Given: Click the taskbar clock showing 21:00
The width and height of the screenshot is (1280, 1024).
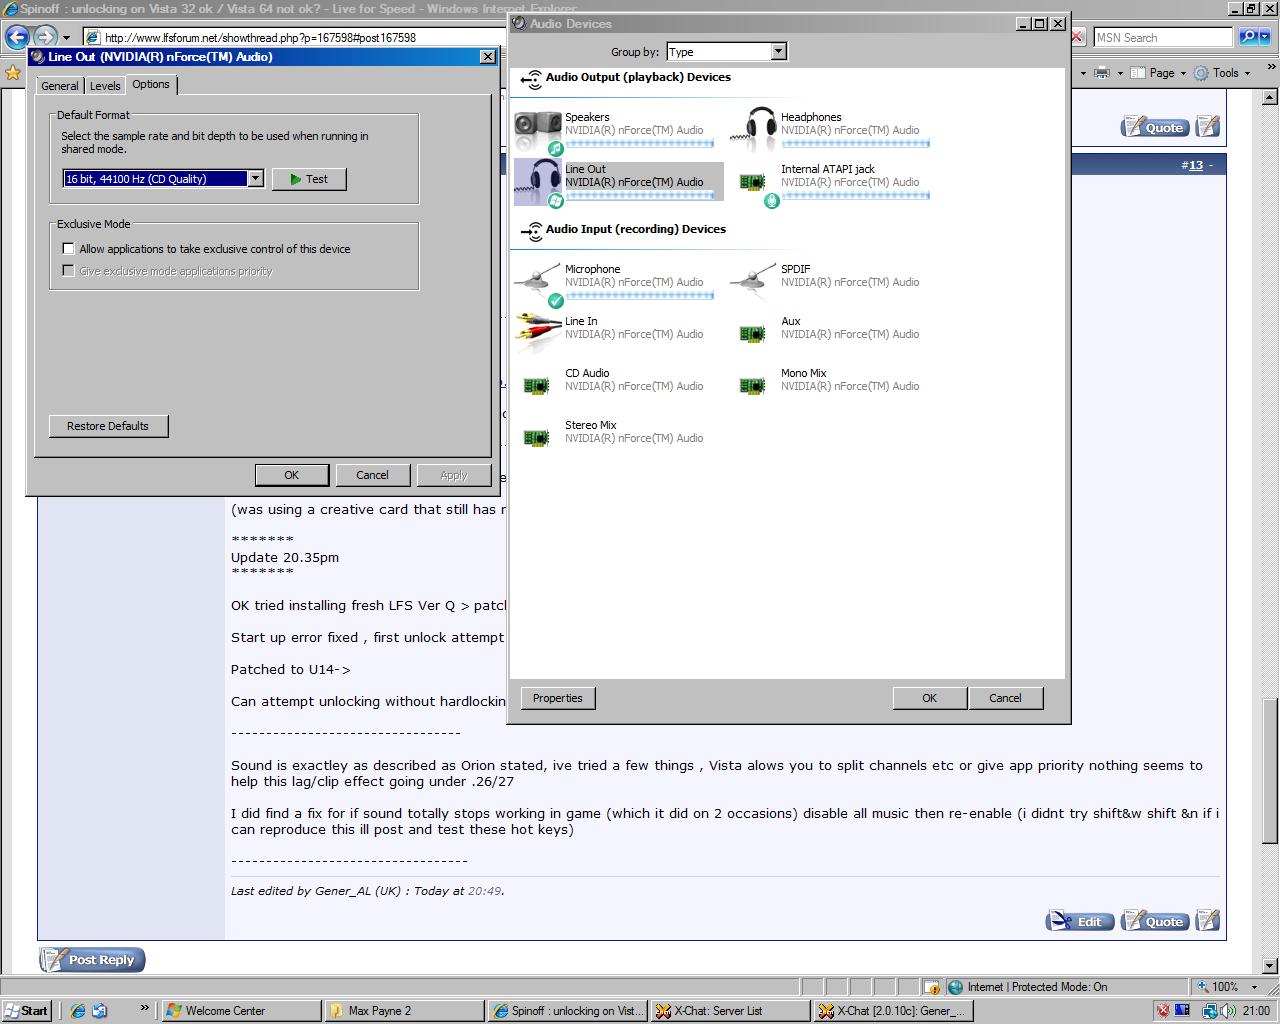Looking at the screenshot, I should pos(1256,1011).
